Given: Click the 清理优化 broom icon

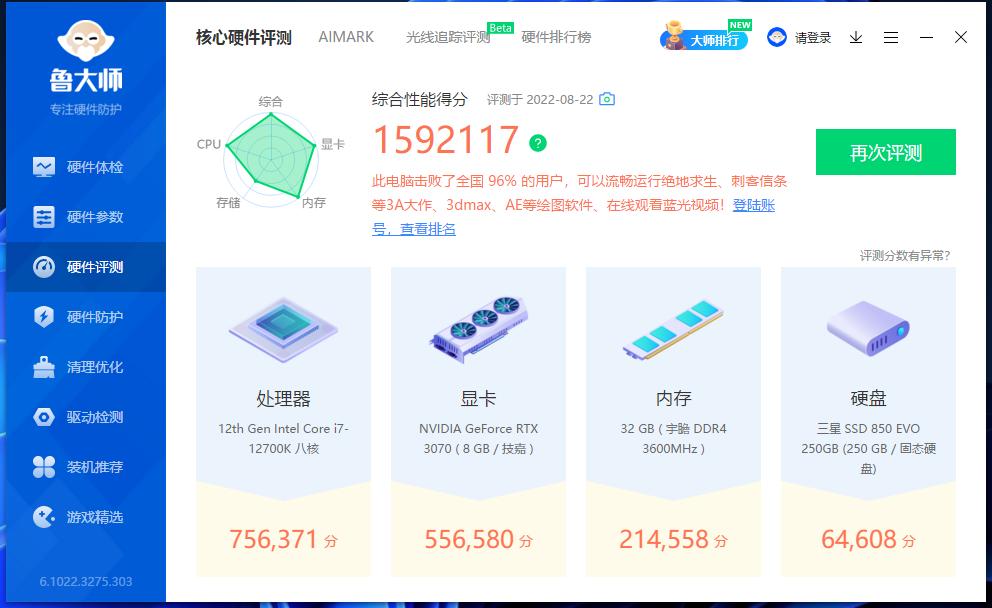Looking at the screenshot, I should (44, 367).
